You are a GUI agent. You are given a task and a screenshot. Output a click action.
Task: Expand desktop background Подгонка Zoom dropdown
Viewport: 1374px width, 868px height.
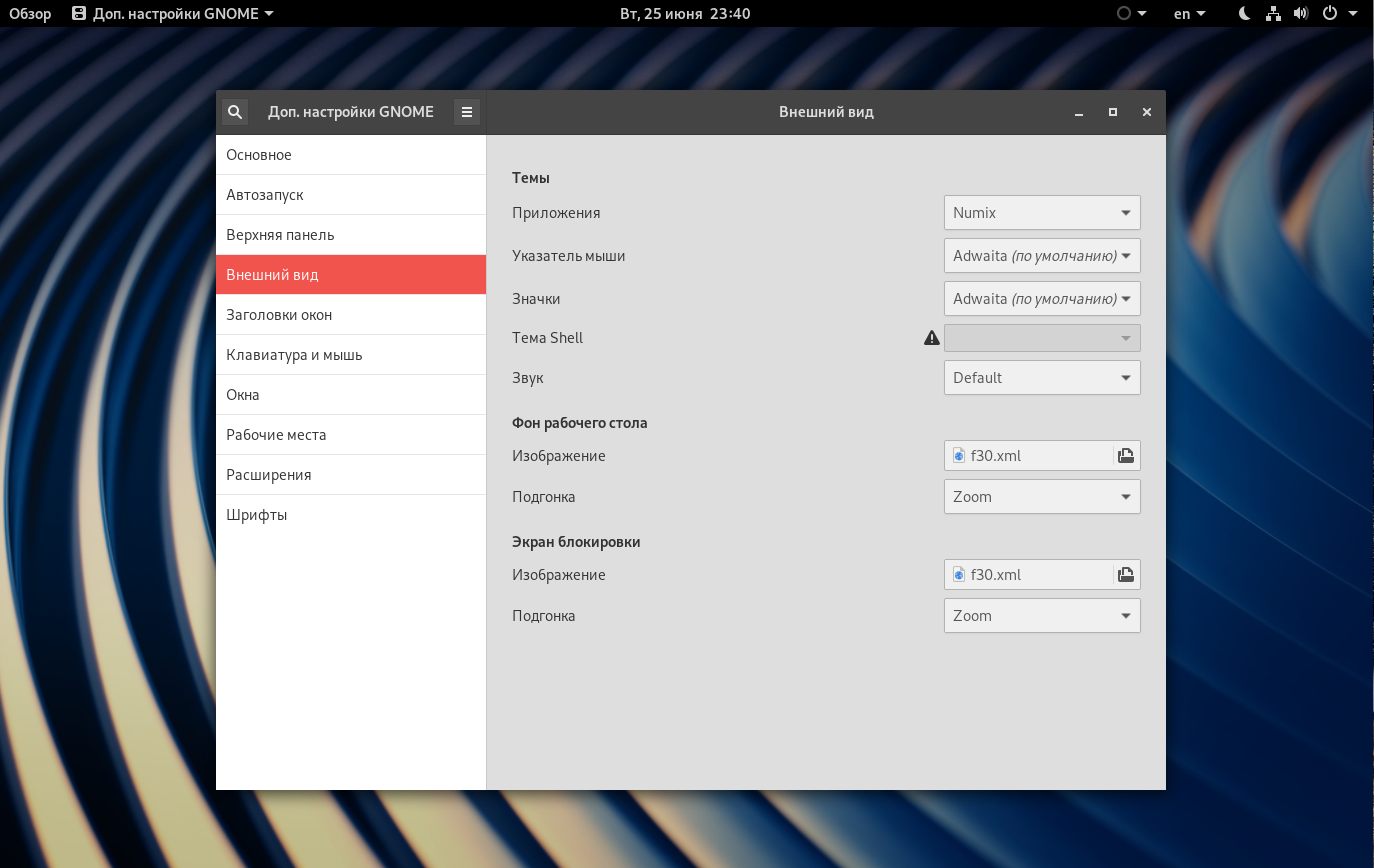[x=1042, y=497]
